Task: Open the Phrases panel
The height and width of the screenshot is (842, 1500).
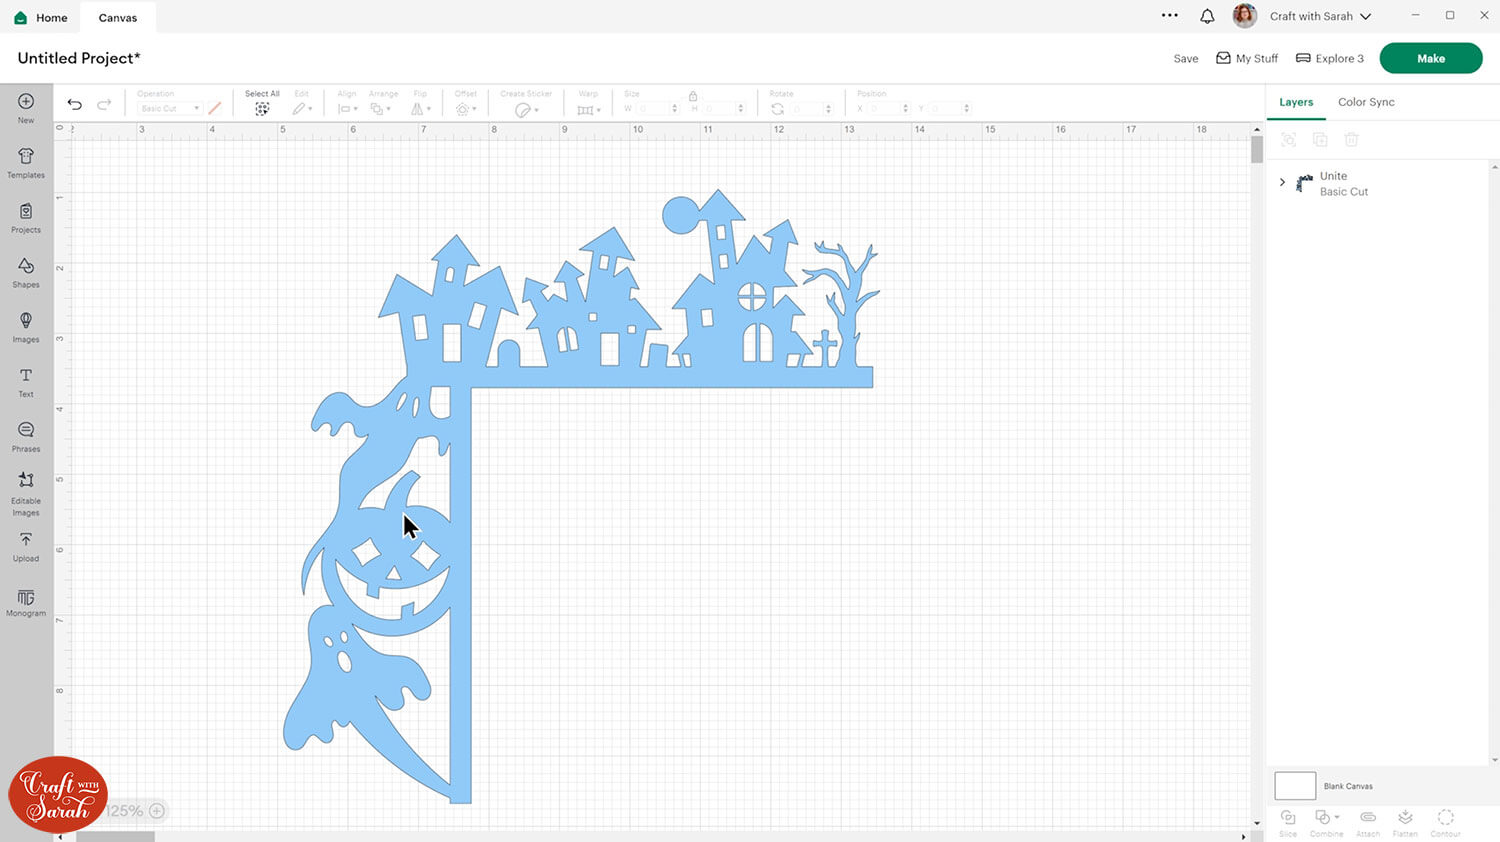Action: click(x=26, y=437)
